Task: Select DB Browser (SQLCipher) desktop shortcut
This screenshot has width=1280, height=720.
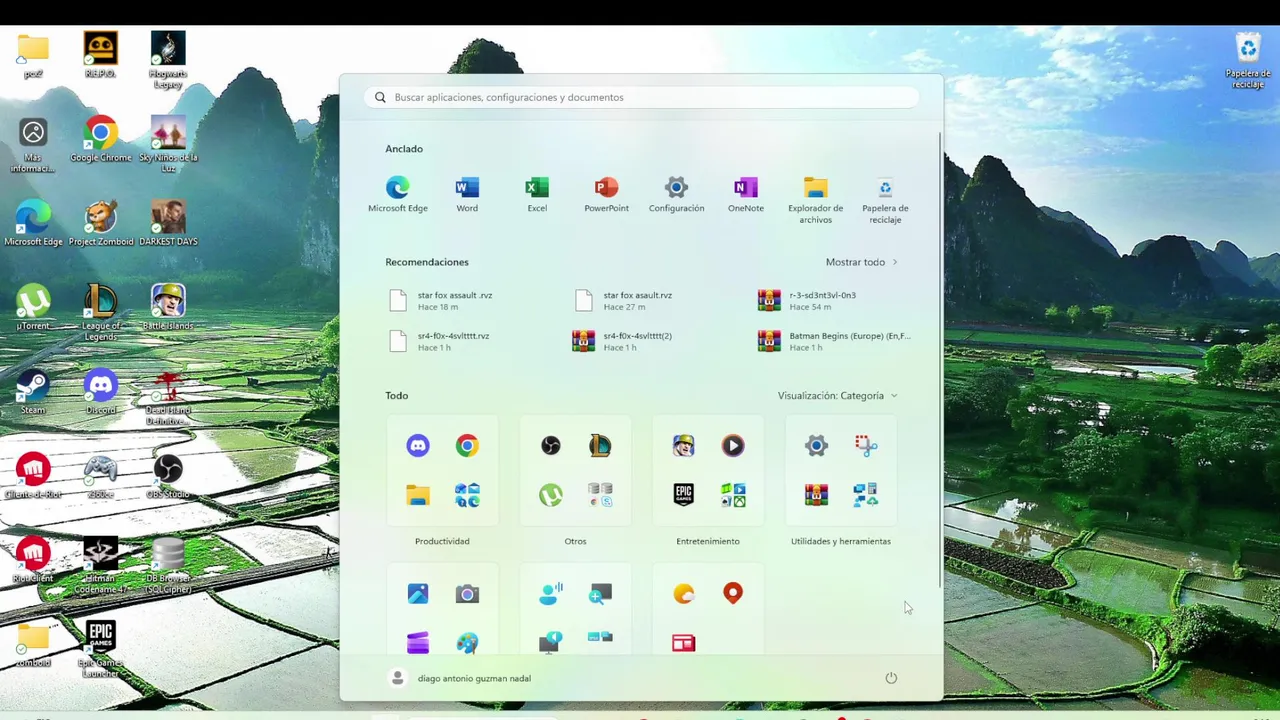Action: point(168,566)
